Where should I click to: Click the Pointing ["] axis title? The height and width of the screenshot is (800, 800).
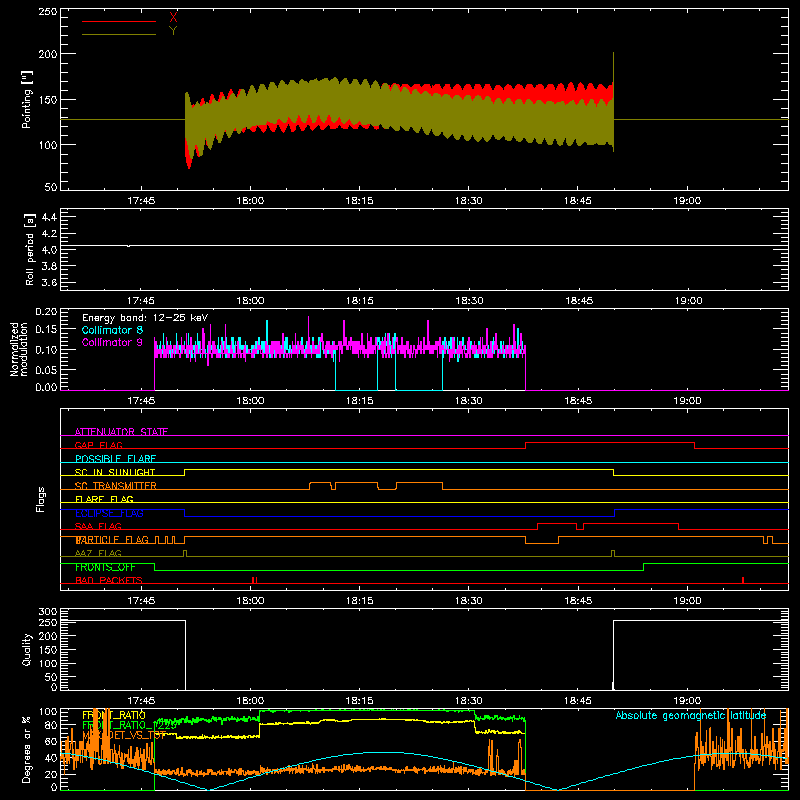(27, 99)
